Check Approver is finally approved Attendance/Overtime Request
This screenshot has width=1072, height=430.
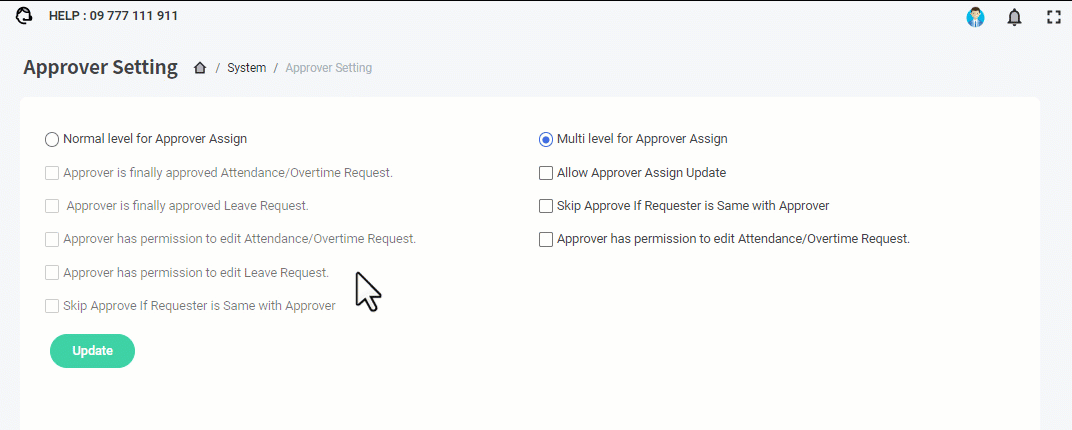(52, 173)
